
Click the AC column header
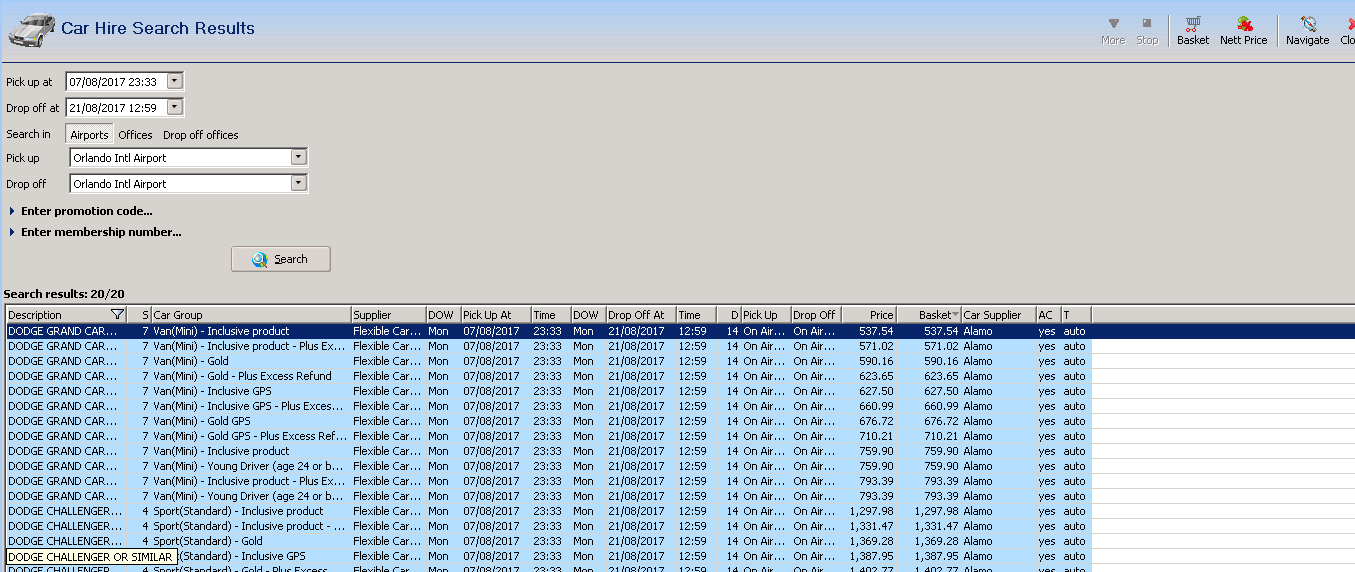click(1048, 315)
